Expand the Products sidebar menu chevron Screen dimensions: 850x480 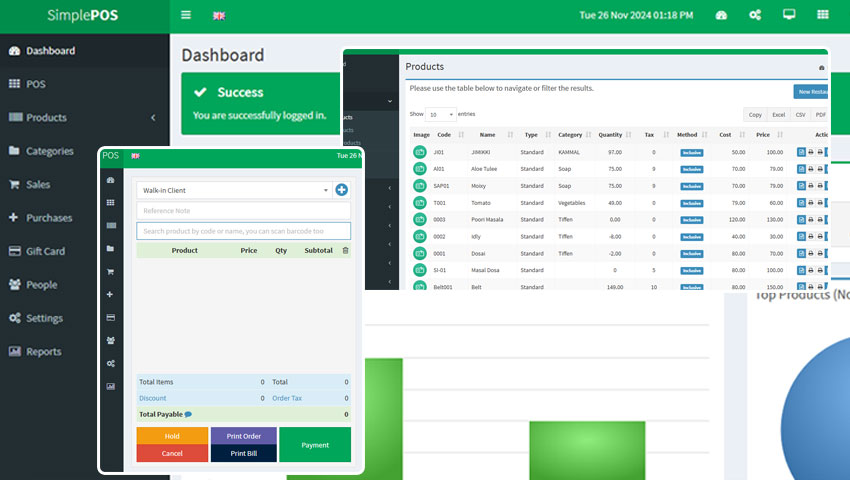(153, 118)
